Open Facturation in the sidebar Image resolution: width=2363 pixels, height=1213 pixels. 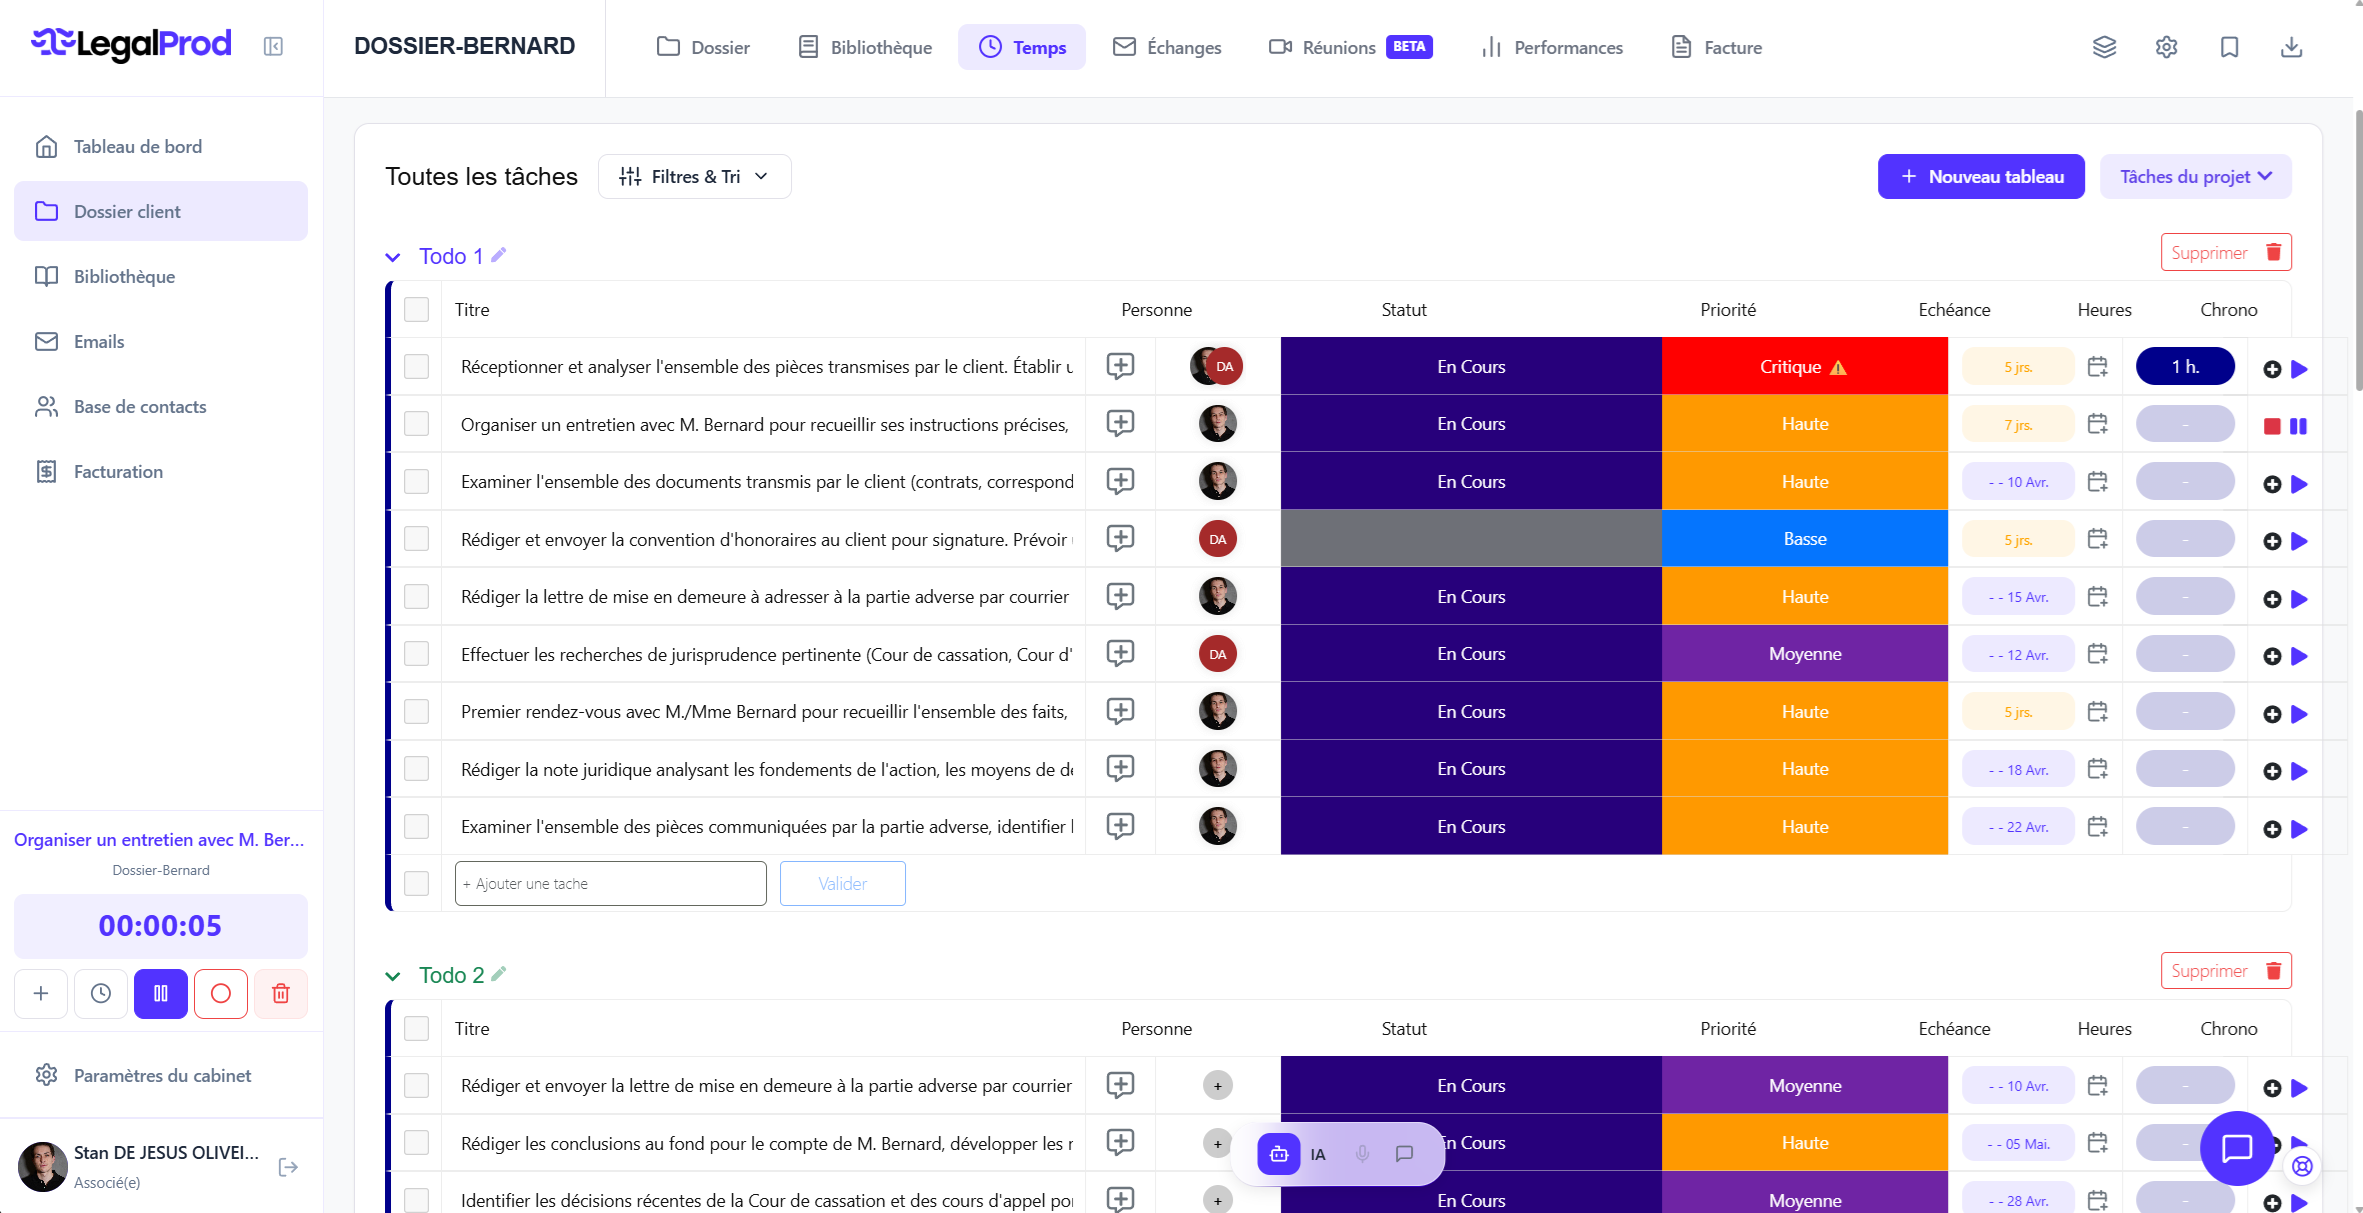point(118,471)
